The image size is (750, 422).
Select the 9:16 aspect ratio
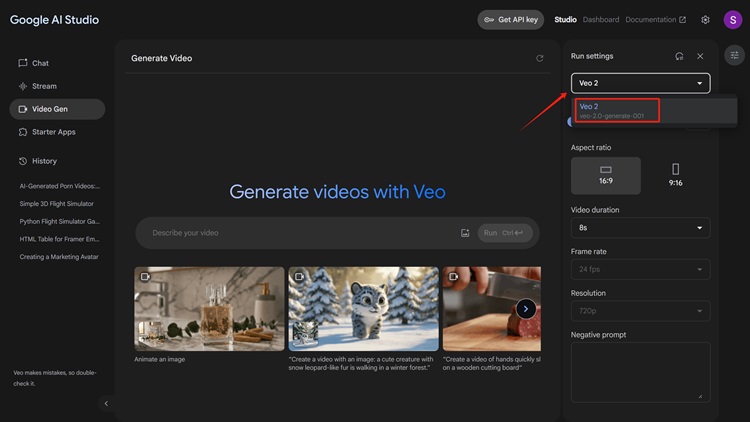click(x=675, y=176)
